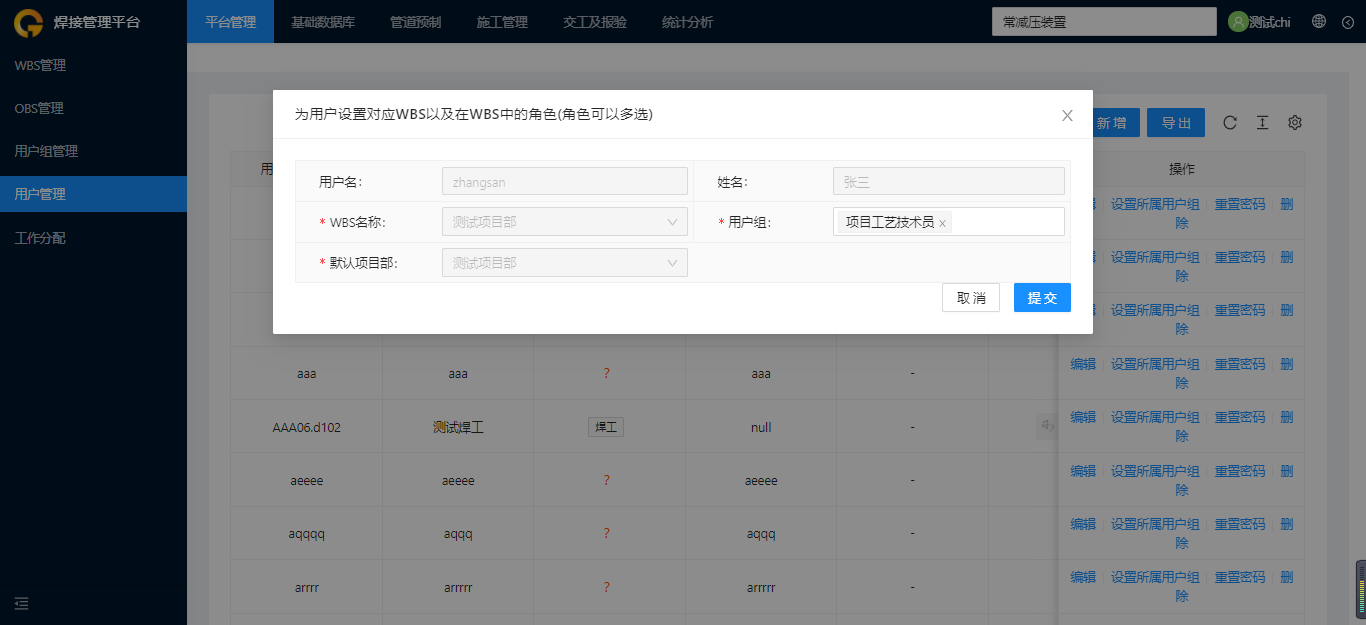Click the red question mark in arrrr row
Viewport: 1366px width, 625px height.
point(606,587)
